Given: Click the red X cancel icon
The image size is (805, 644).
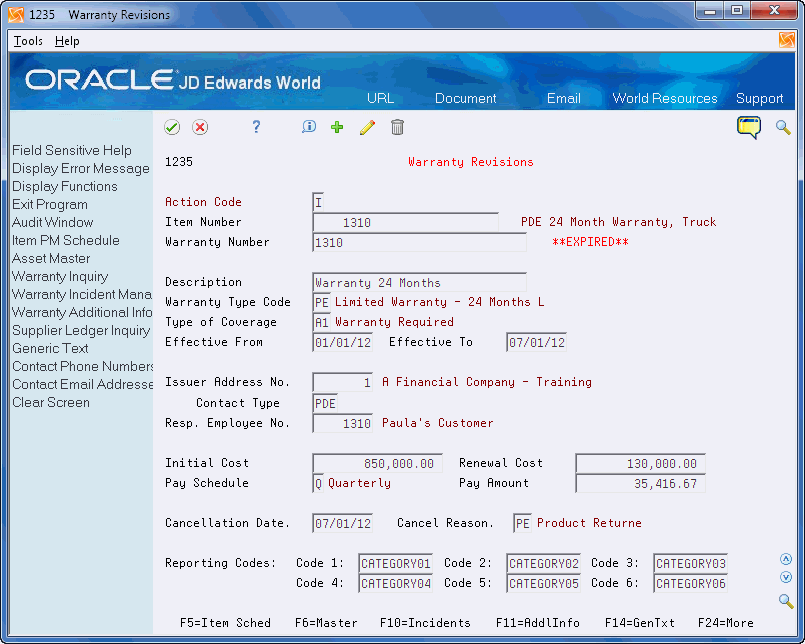Looking at the screenshot, I should [200, 127].
